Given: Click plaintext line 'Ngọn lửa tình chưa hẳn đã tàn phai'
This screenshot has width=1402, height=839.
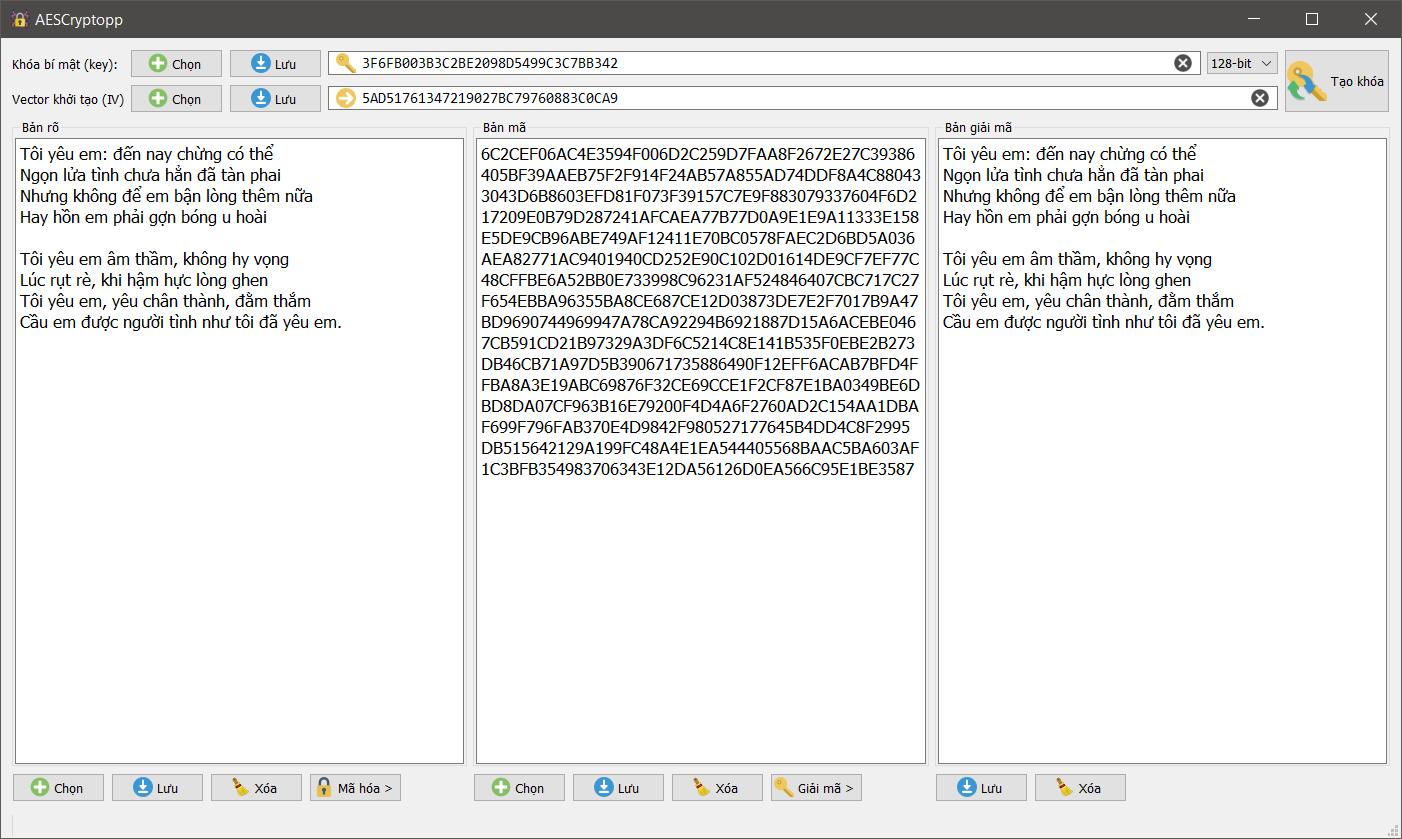Looking at the screenshot, I should [150, 175].
